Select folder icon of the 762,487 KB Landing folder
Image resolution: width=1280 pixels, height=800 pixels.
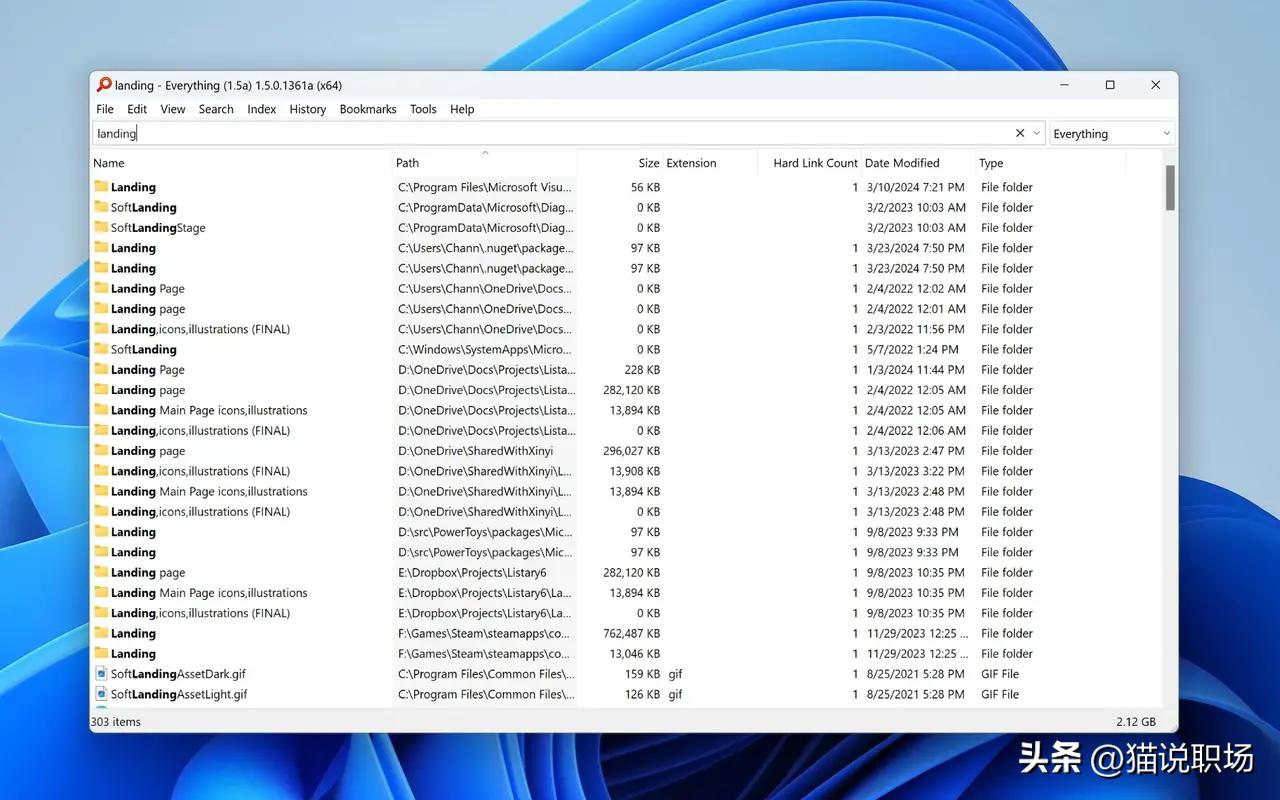click(x=101, y=633)
